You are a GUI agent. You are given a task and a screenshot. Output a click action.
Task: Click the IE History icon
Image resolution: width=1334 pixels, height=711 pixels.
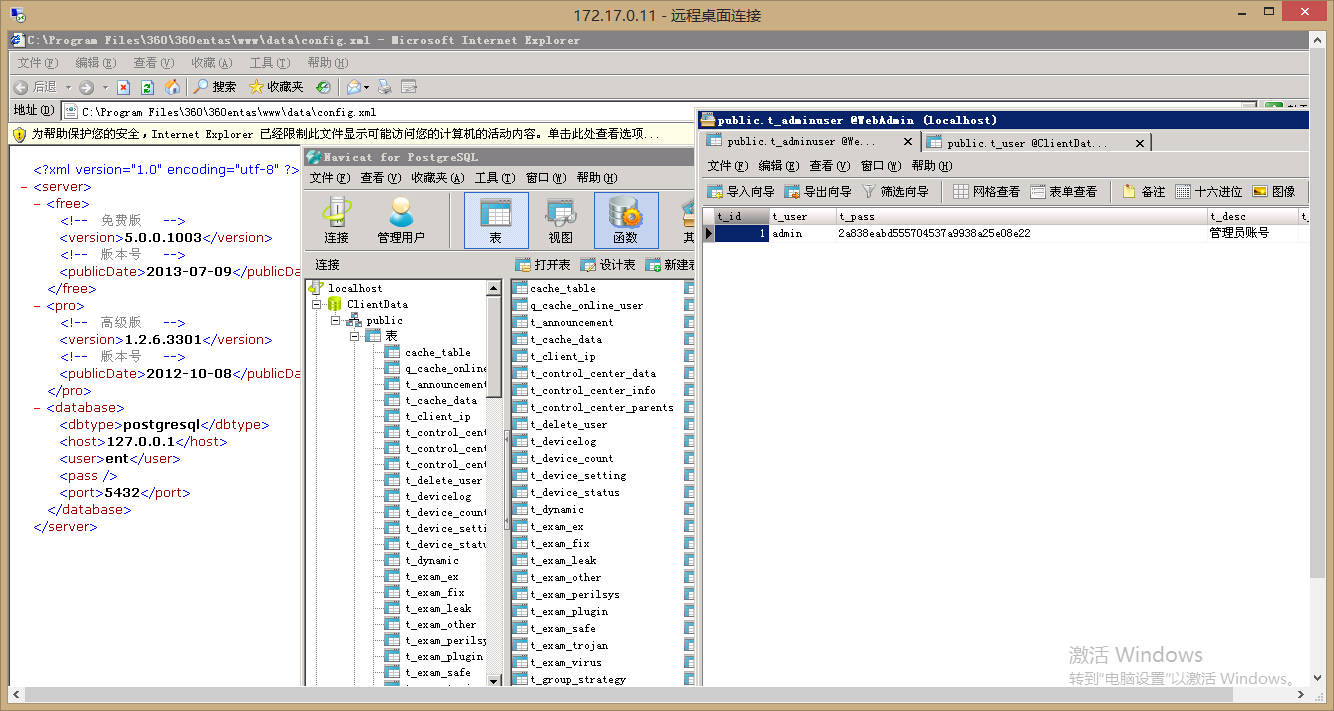[323, 87]
